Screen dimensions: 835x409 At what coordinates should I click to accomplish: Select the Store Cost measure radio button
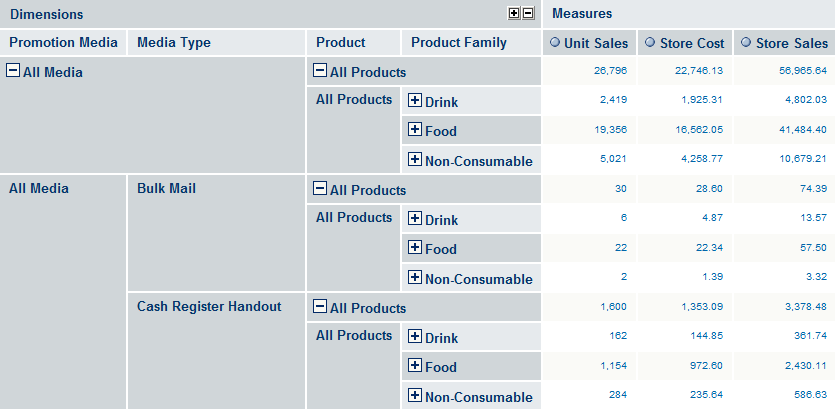pyautogui.click(x=650, y=42)
